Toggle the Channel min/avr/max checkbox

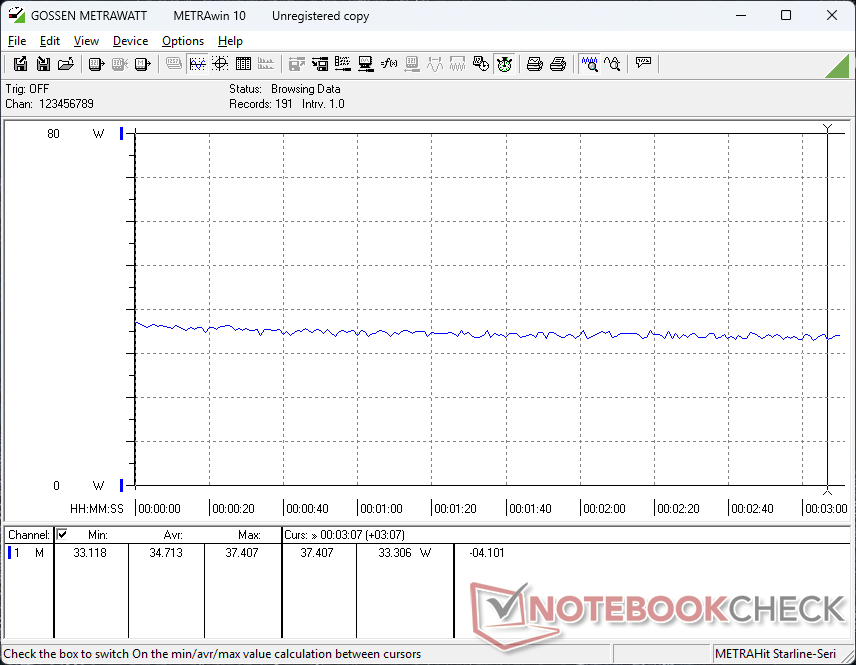tap(62, 535)
